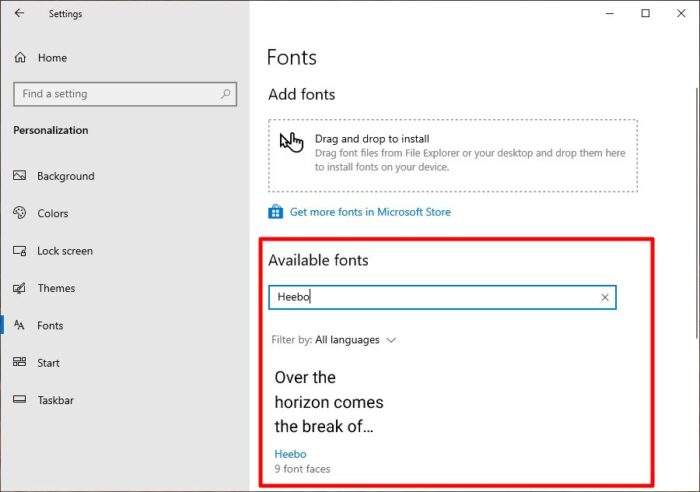Click the 9 font faces text

tap(302, 469)
